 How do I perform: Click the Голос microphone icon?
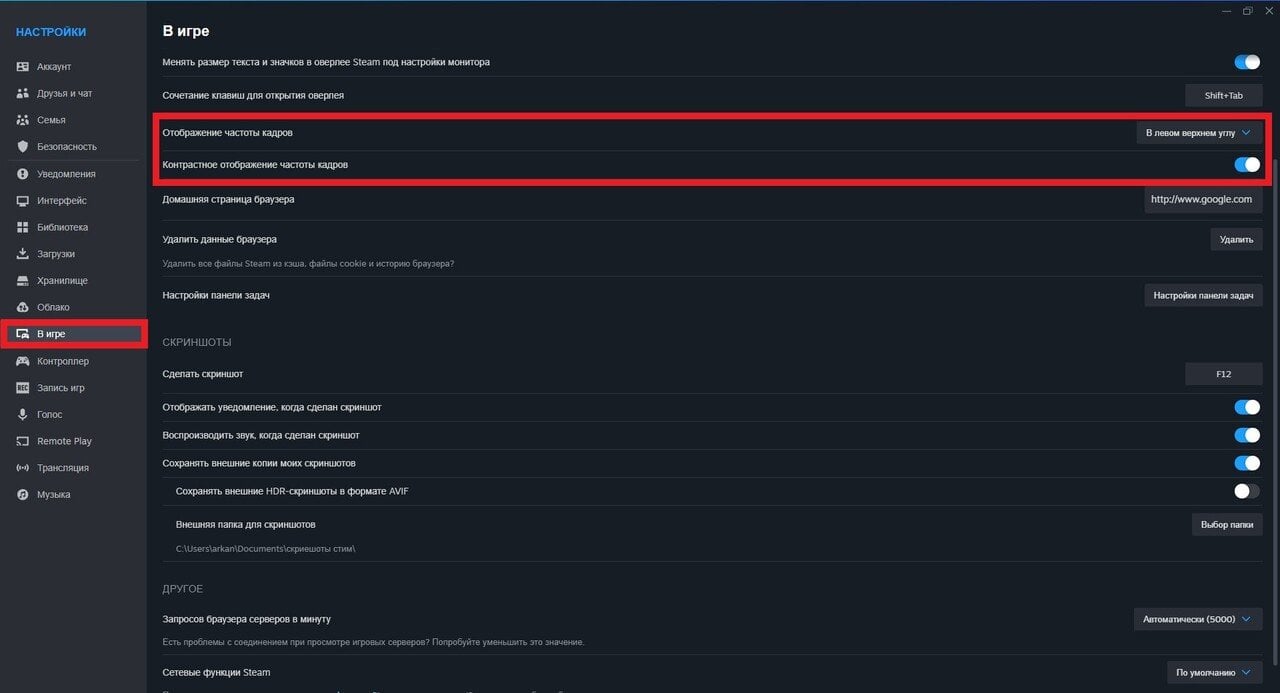coord(22,414)
